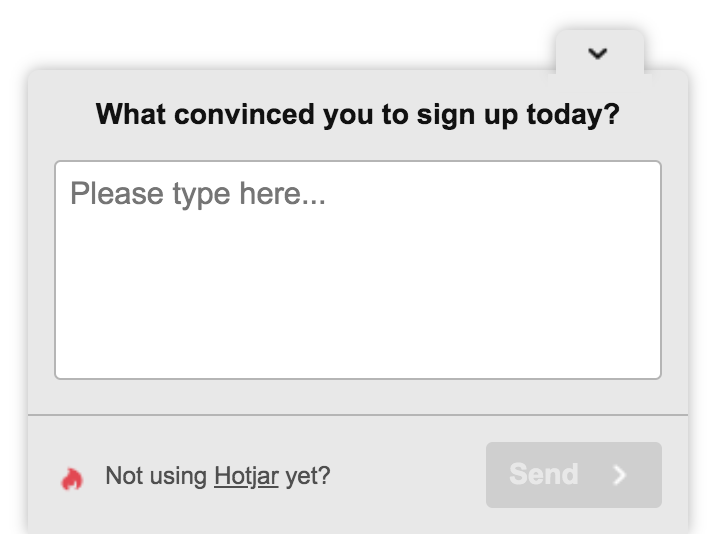
Task: Click the red flame icon beside 'Not using'
Action: click(x=72, y=478)
